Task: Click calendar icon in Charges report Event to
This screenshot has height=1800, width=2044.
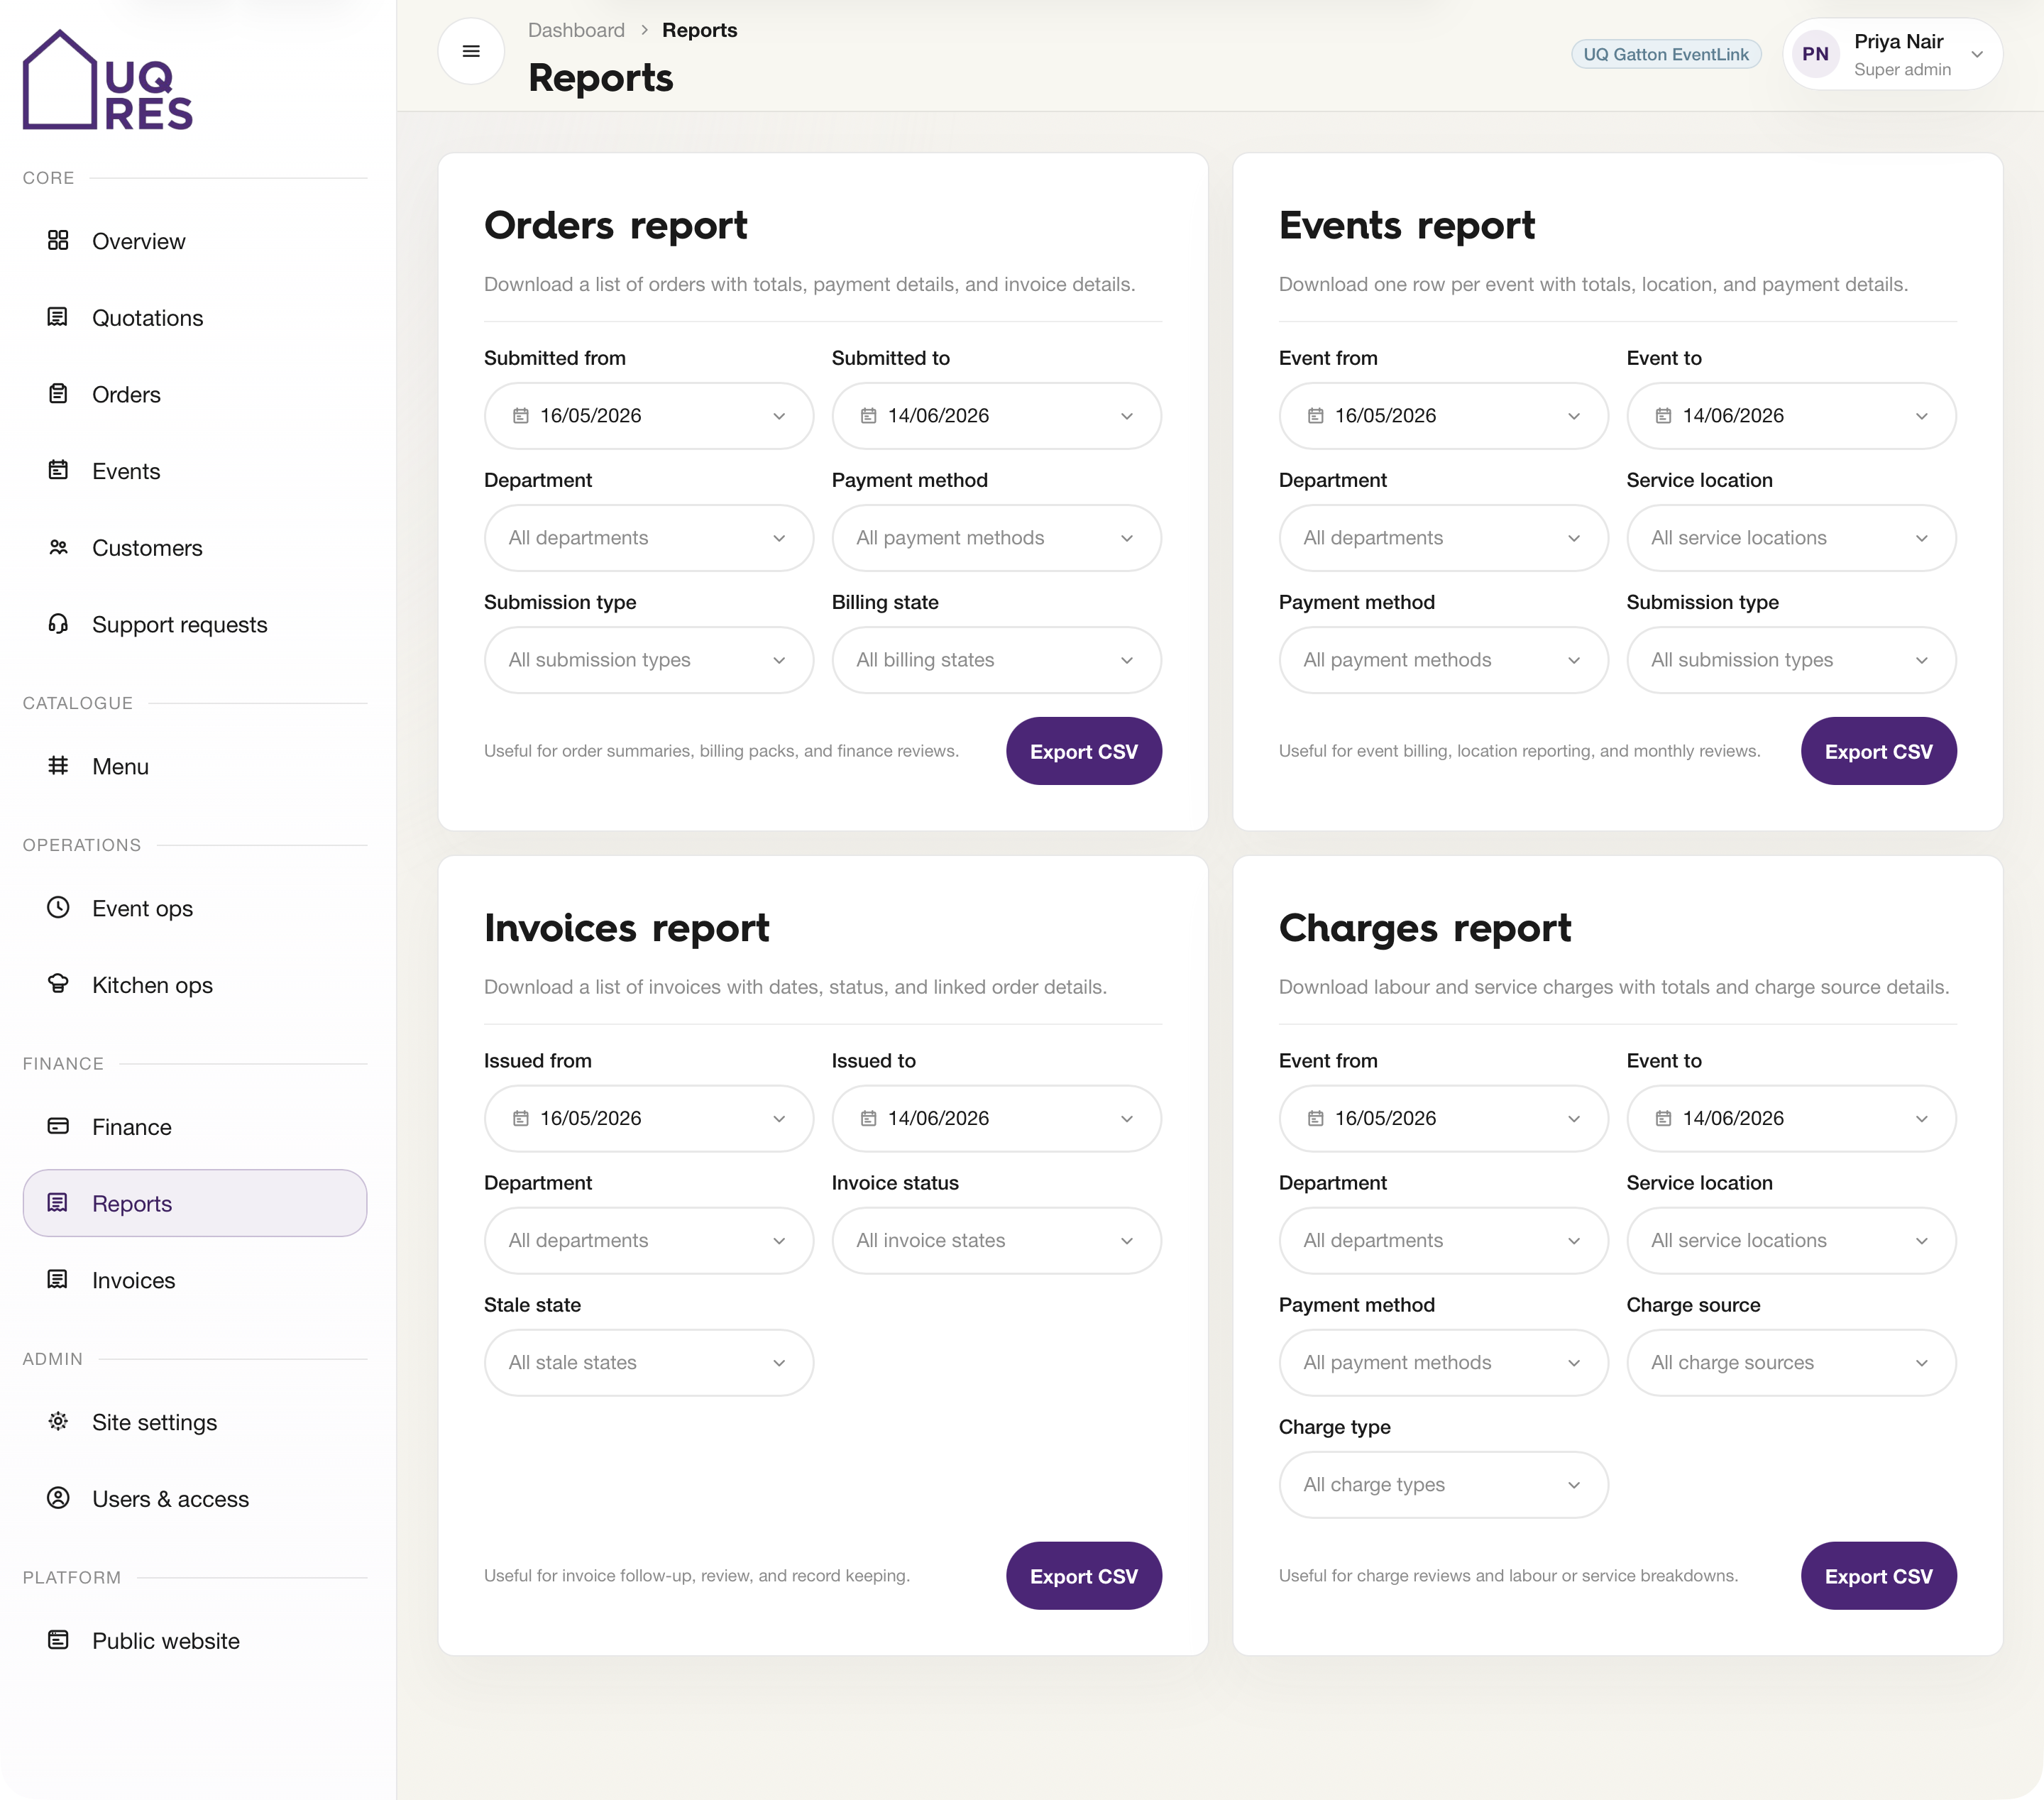Action: pos(1663,1119)
